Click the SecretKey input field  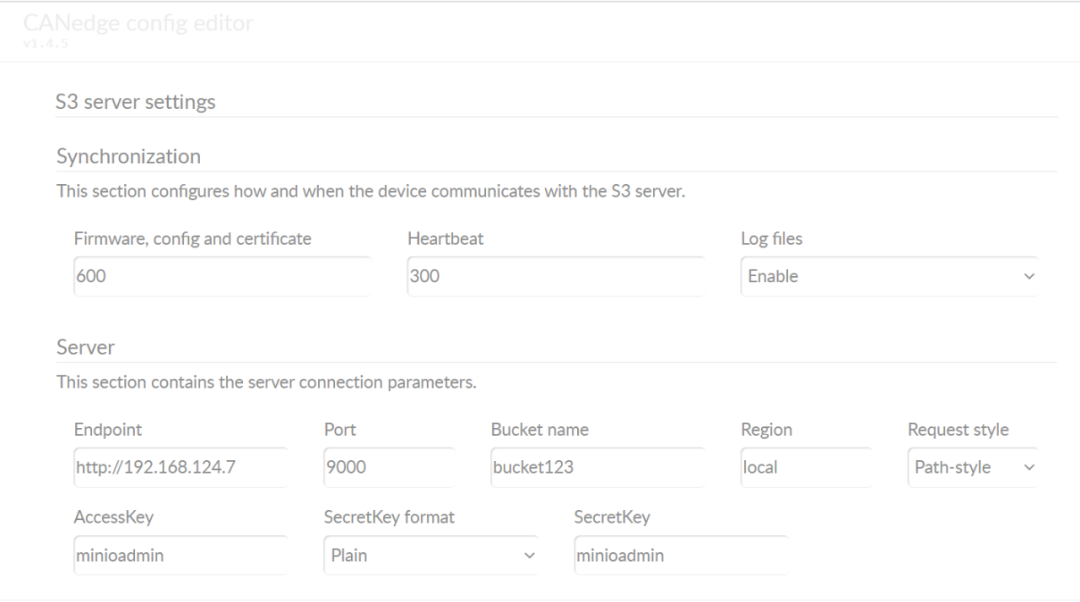tap(679, 555)
